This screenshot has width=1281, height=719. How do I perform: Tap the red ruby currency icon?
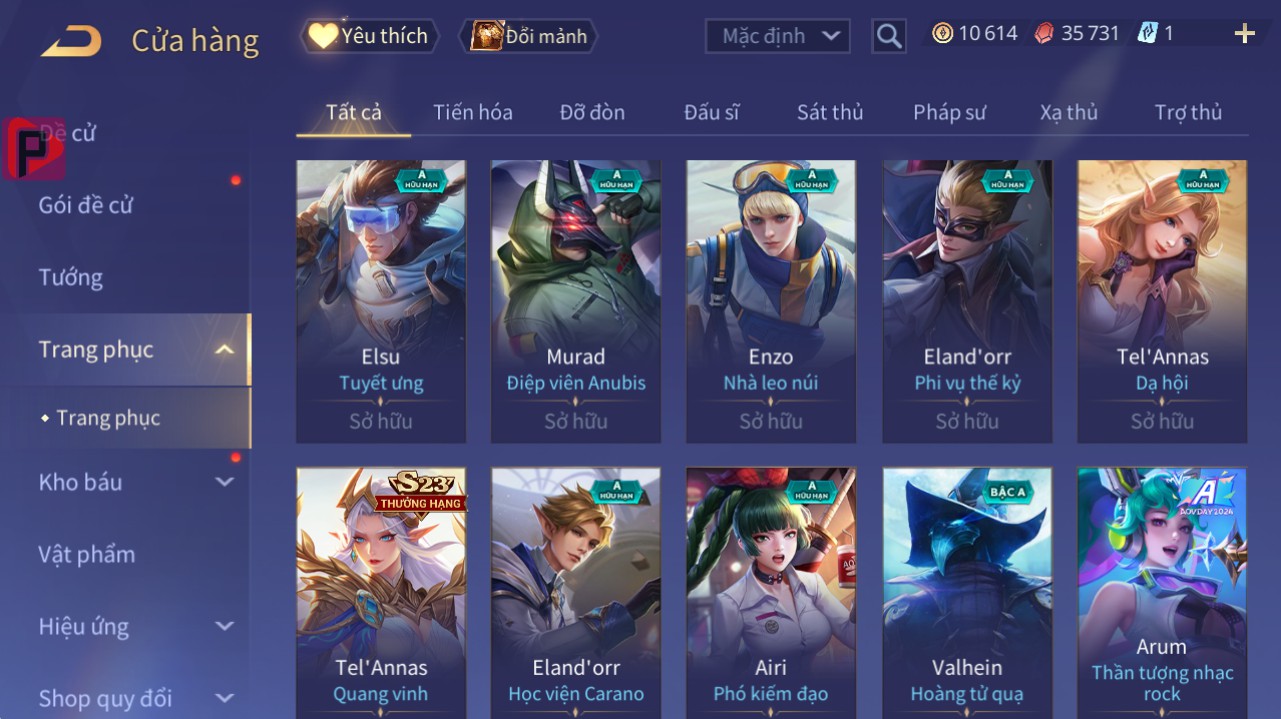pyautogui.click(x=1043, y=34)
